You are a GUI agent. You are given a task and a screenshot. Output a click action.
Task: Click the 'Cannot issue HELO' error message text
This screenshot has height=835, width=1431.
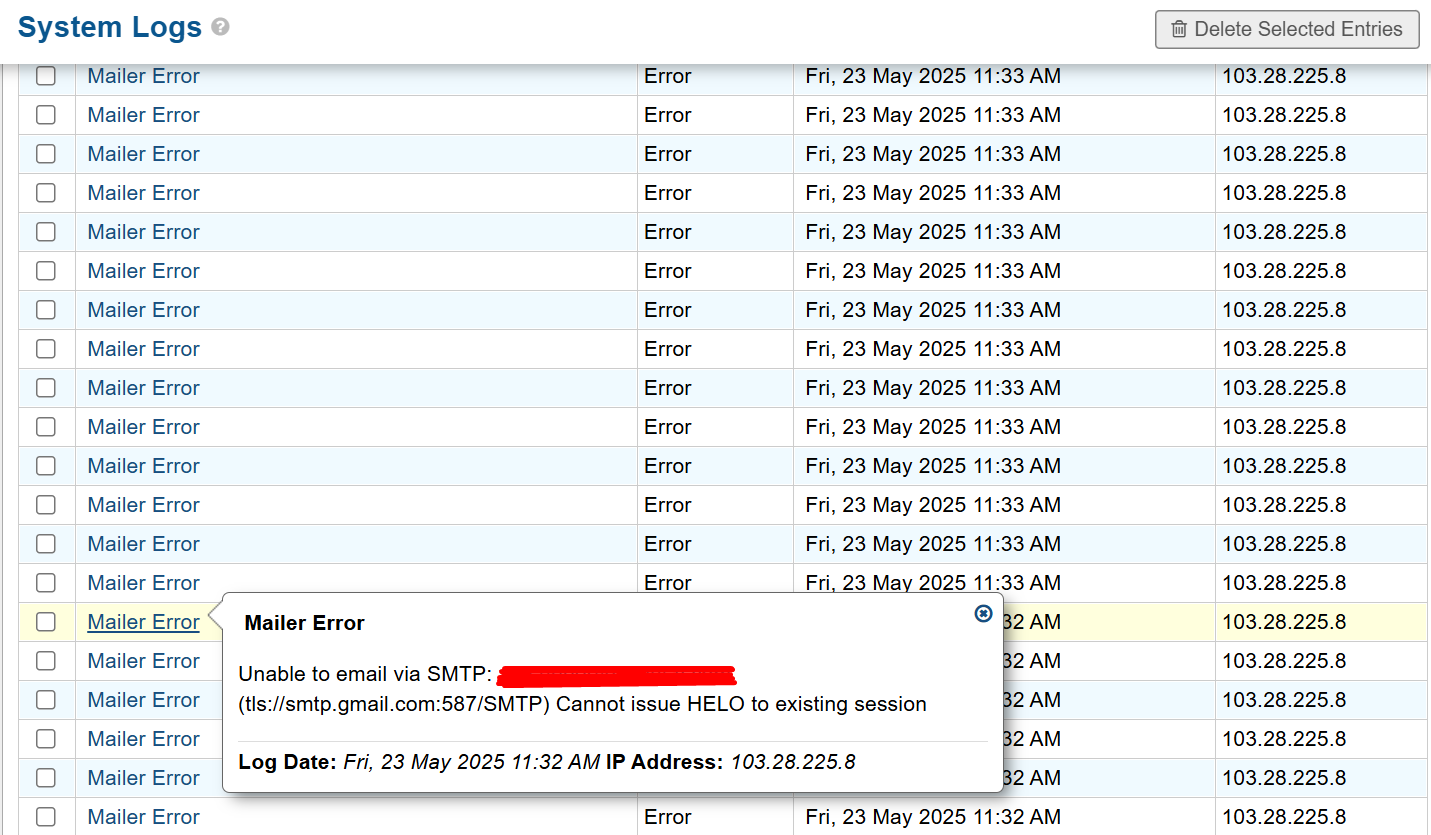coord(741,704)
